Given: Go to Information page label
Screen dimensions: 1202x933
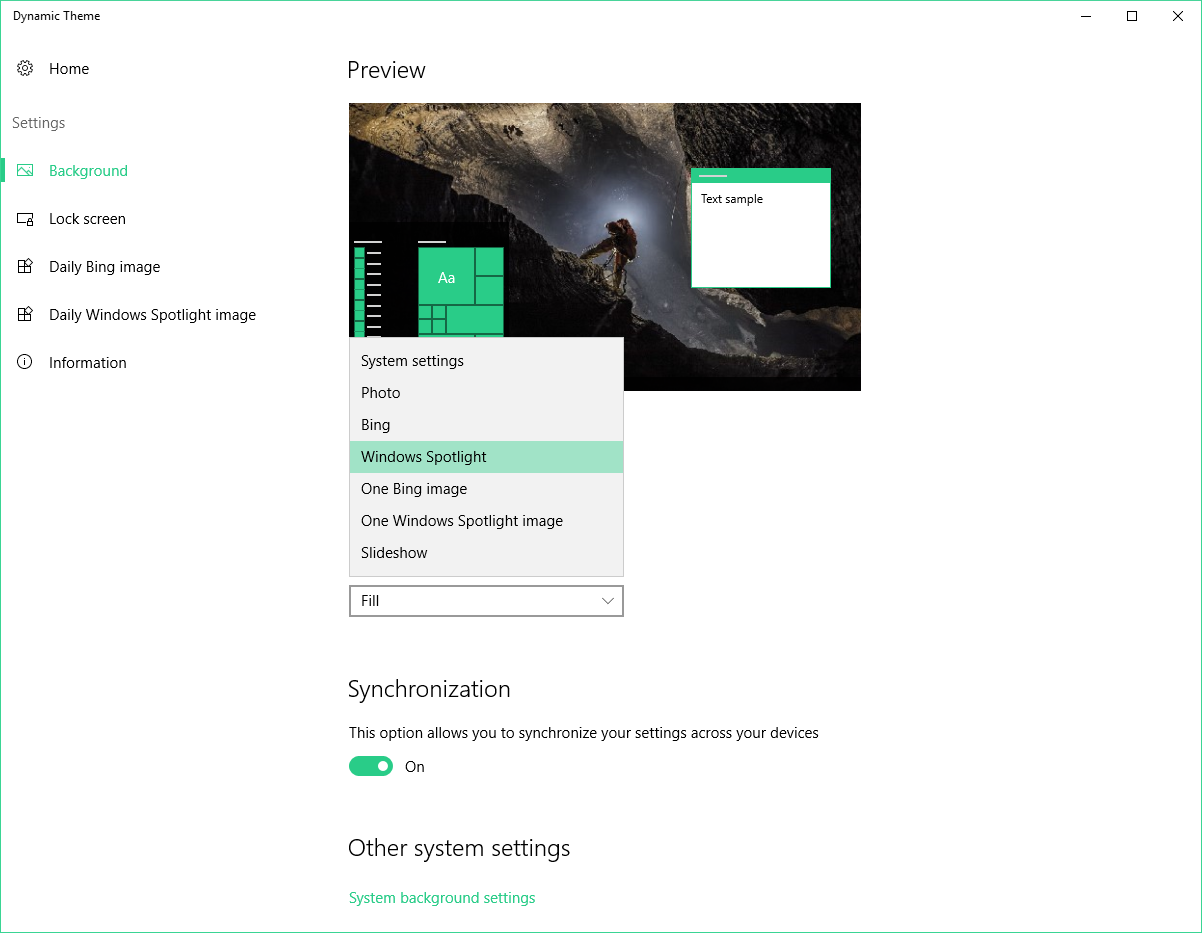Looking at the screenshot, I should [x=88, y=363].
